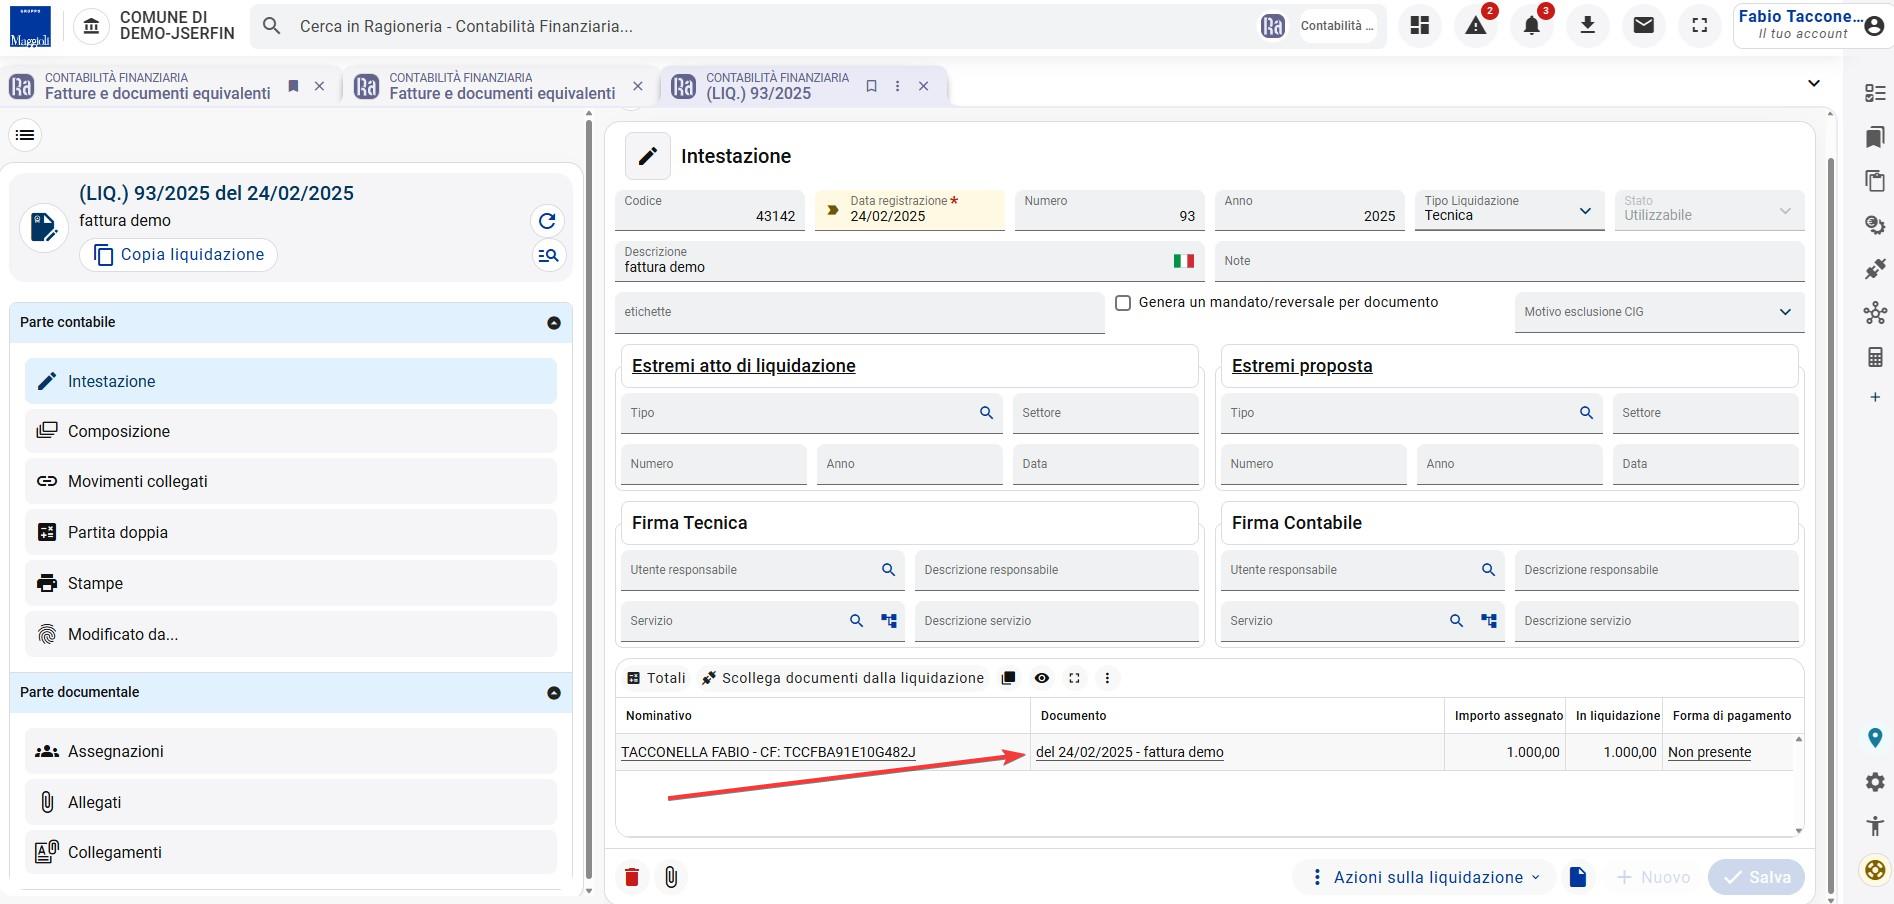The width and height of the screenshot is (1894, 904).
Task: Open settings gear in right sidebar
Action: tap(1875, 782)
